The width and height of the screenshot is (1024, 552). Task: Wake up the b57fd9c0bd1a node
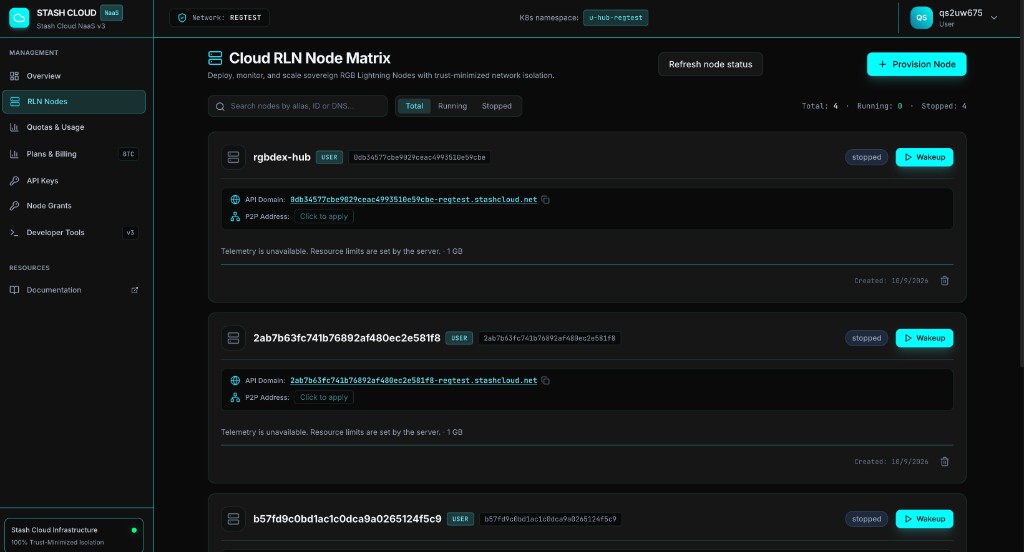click(924, 519)
